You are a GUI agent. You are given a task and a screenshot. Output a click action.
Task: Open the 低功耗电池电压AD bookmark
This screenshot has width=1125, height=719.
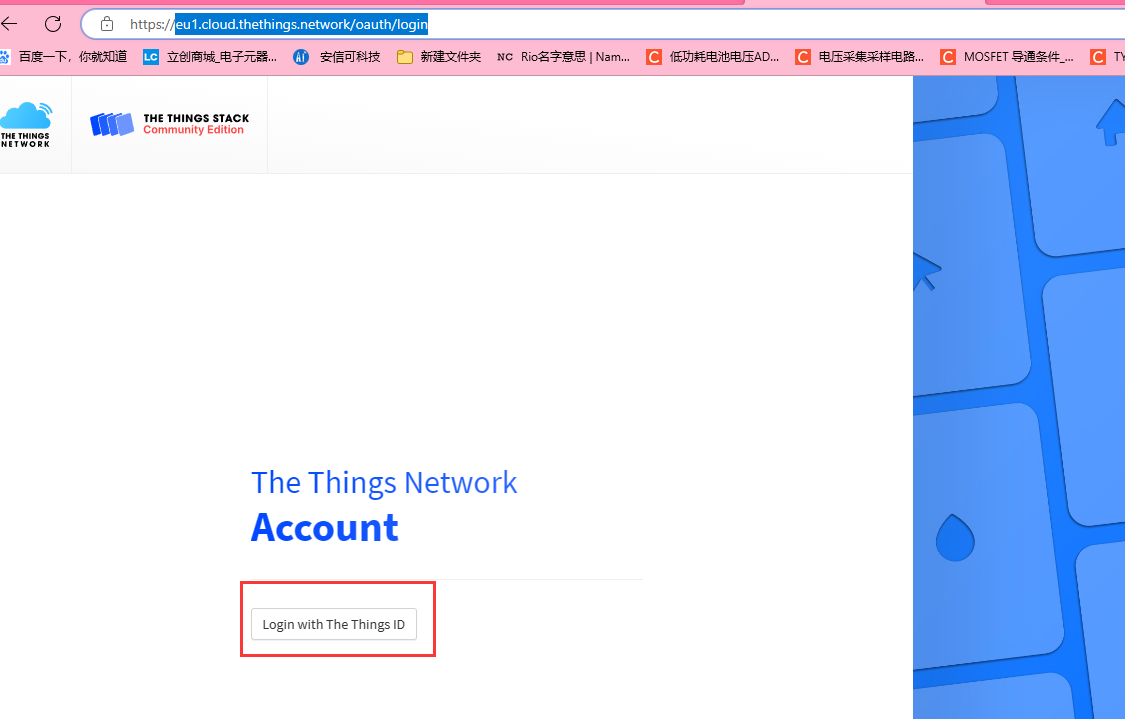pyautogui.click(x=712, y=57)
